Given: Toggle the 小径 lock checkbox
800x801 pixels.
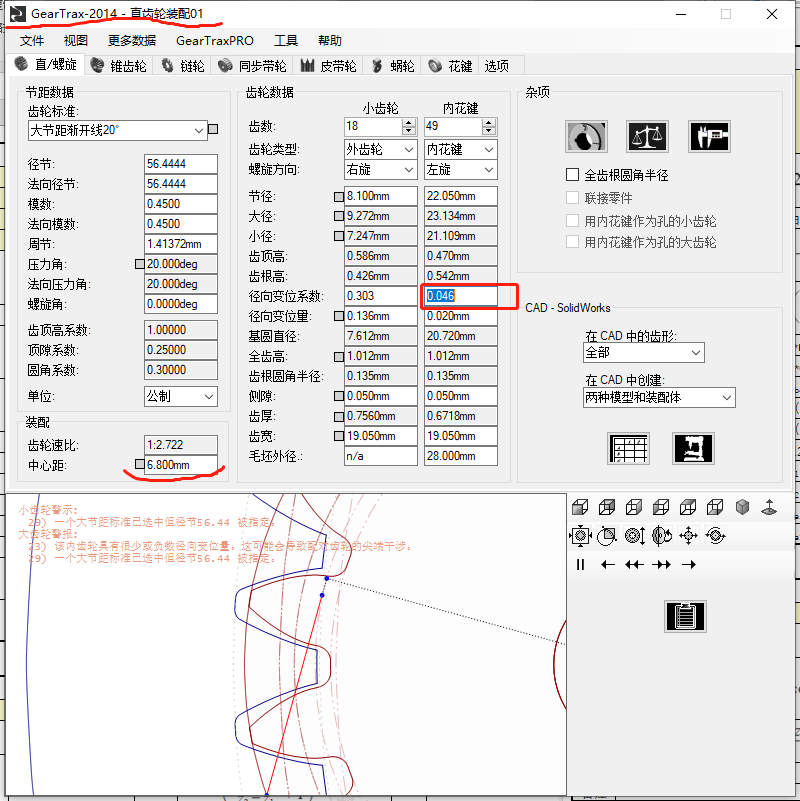Looking at the screenshot, I should tap(339, 236).
